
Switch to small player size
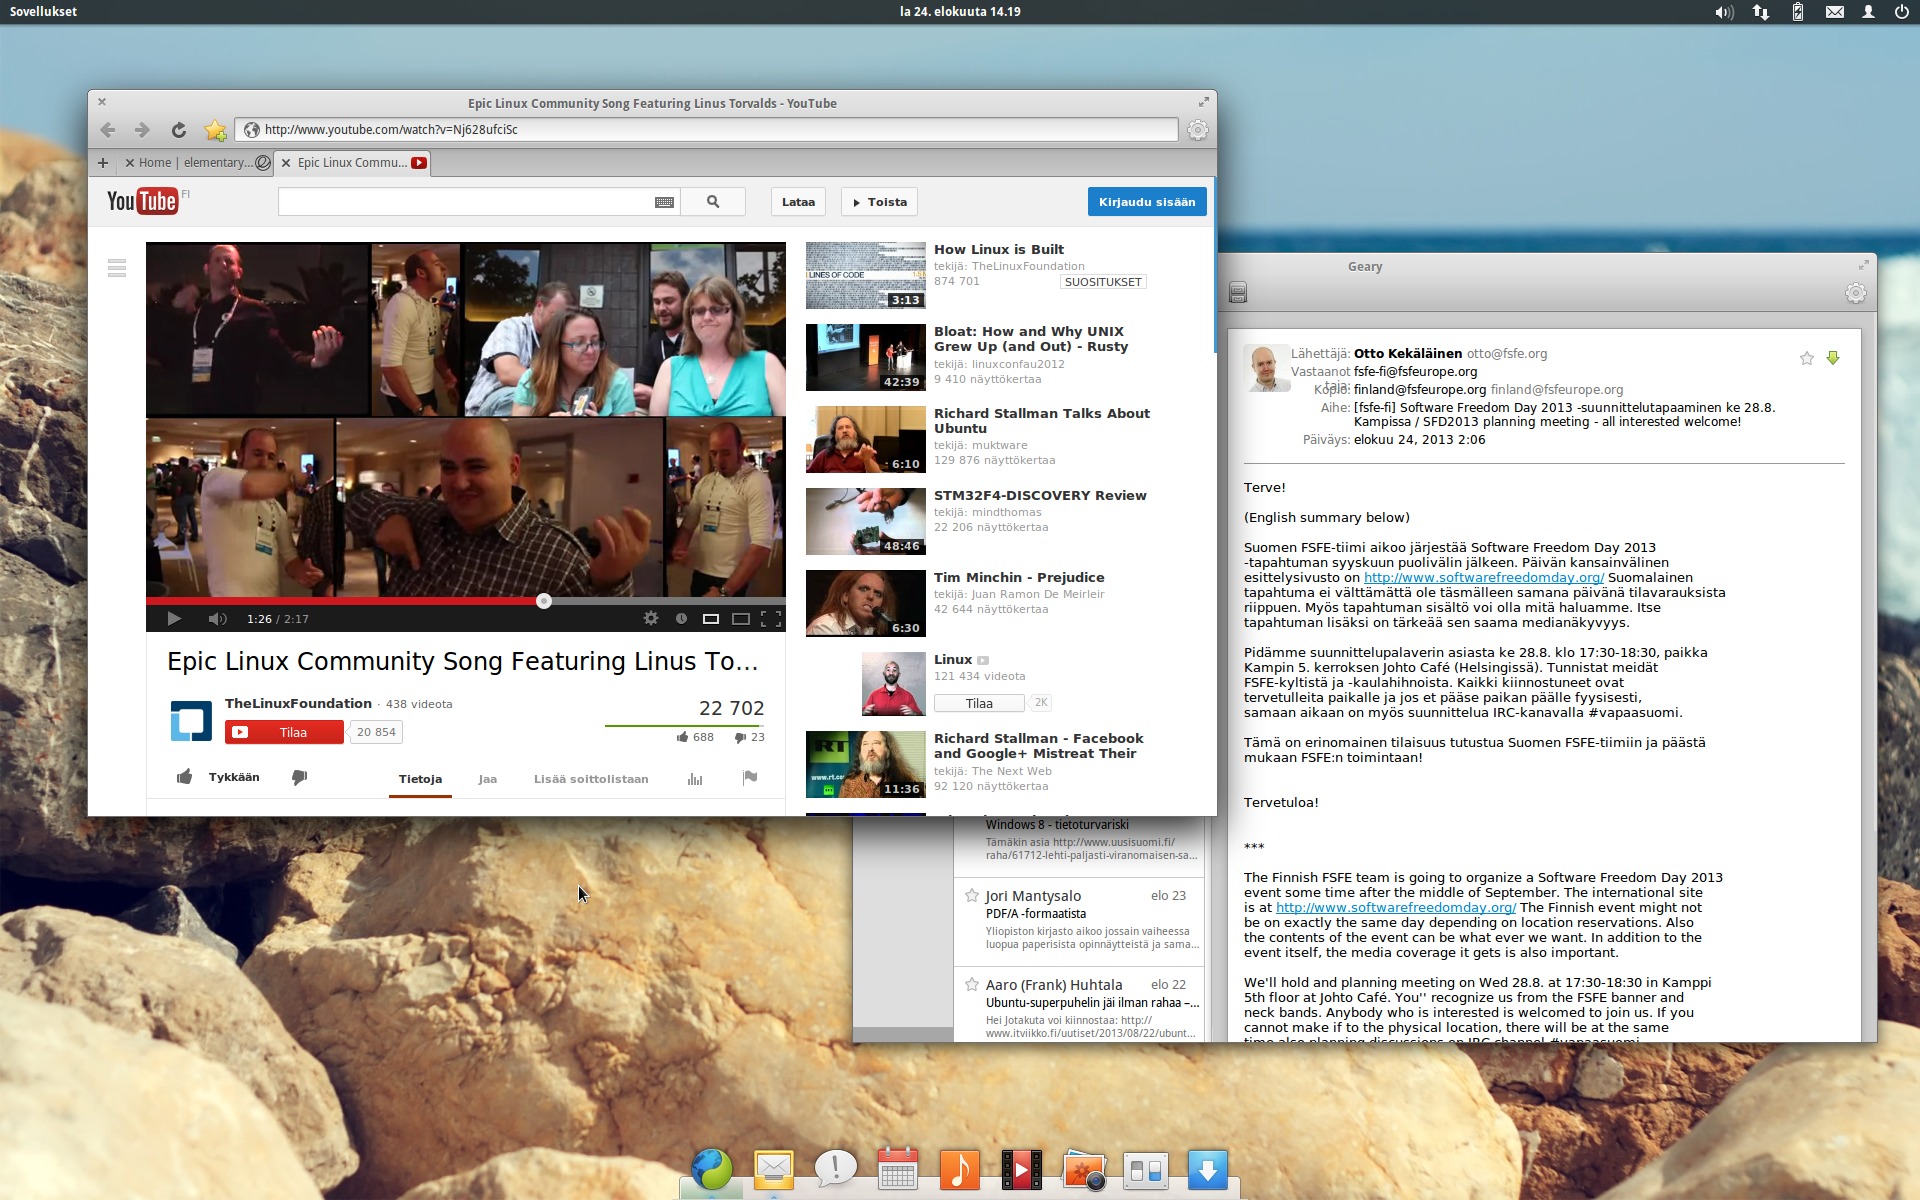(x=711, y=619)
